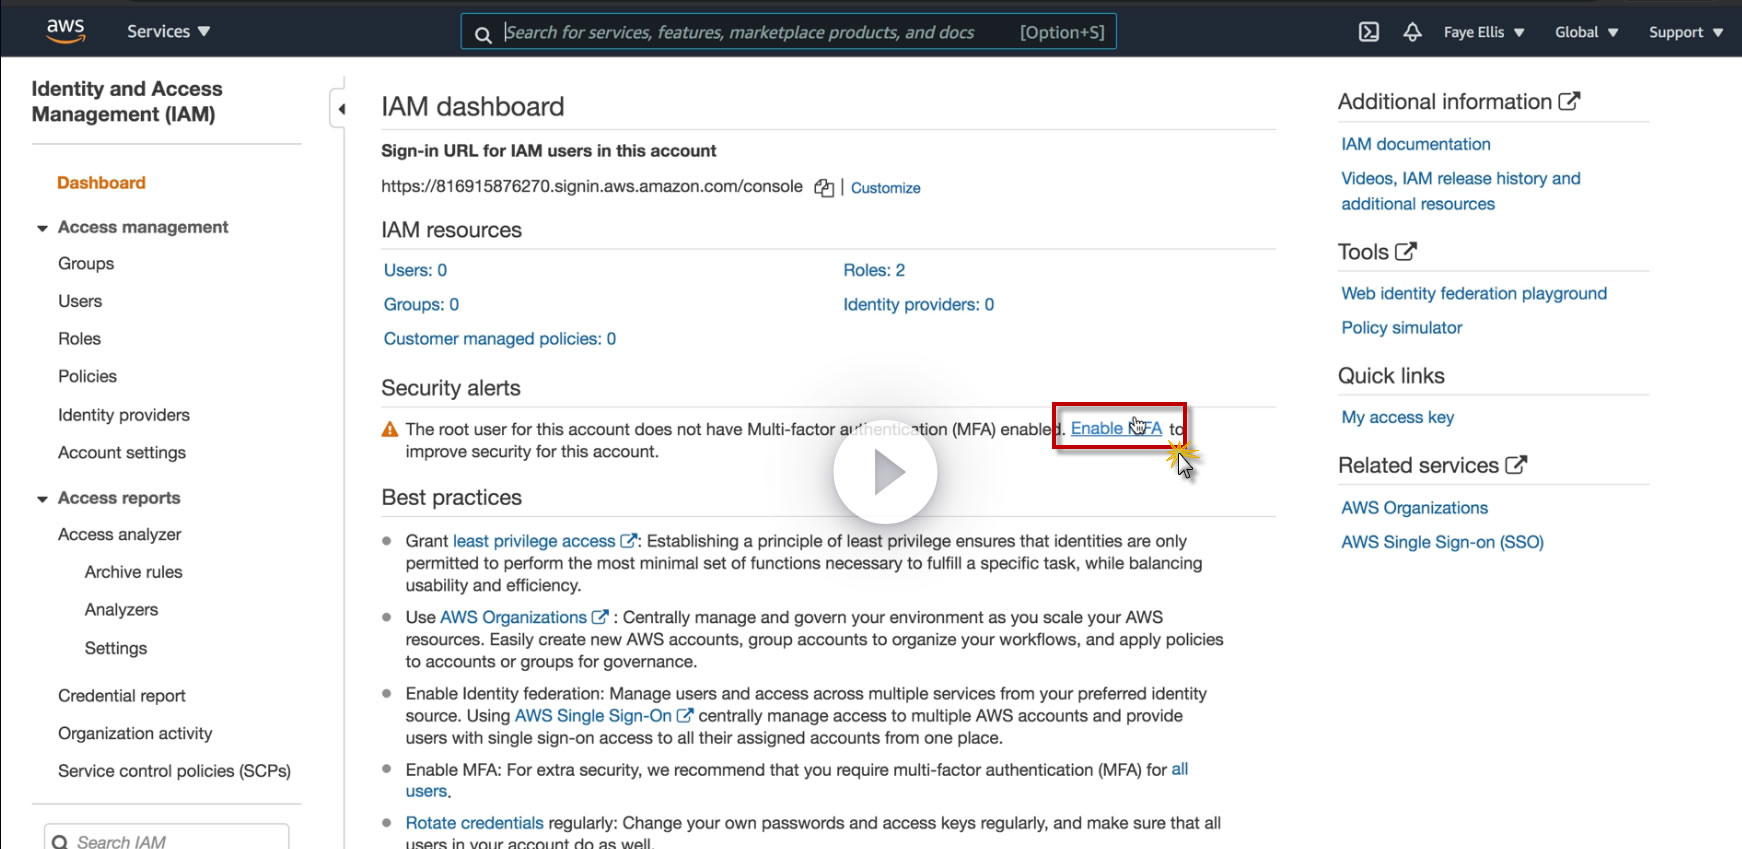
Task: Open Settings under Access analyzer
Action: (x=116, y=648)
